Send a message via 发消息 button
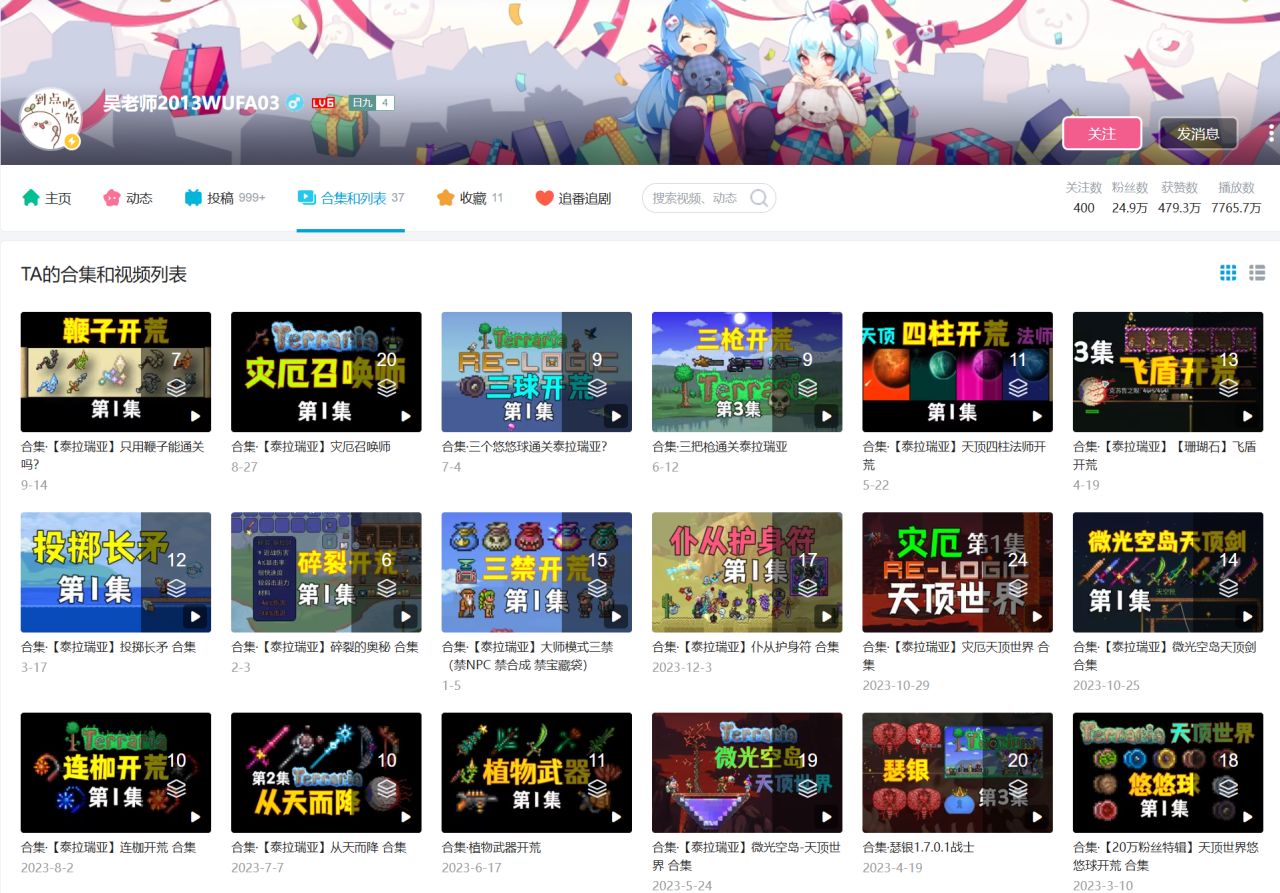 click(x=1198, y=133)
